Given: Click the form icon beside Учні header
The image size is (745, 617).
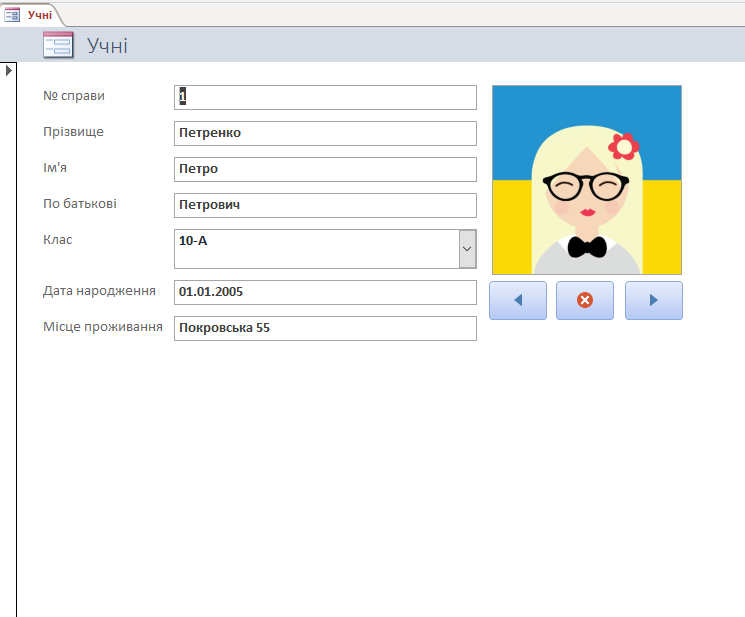Looking at the screenshot, I should [58, 45].
